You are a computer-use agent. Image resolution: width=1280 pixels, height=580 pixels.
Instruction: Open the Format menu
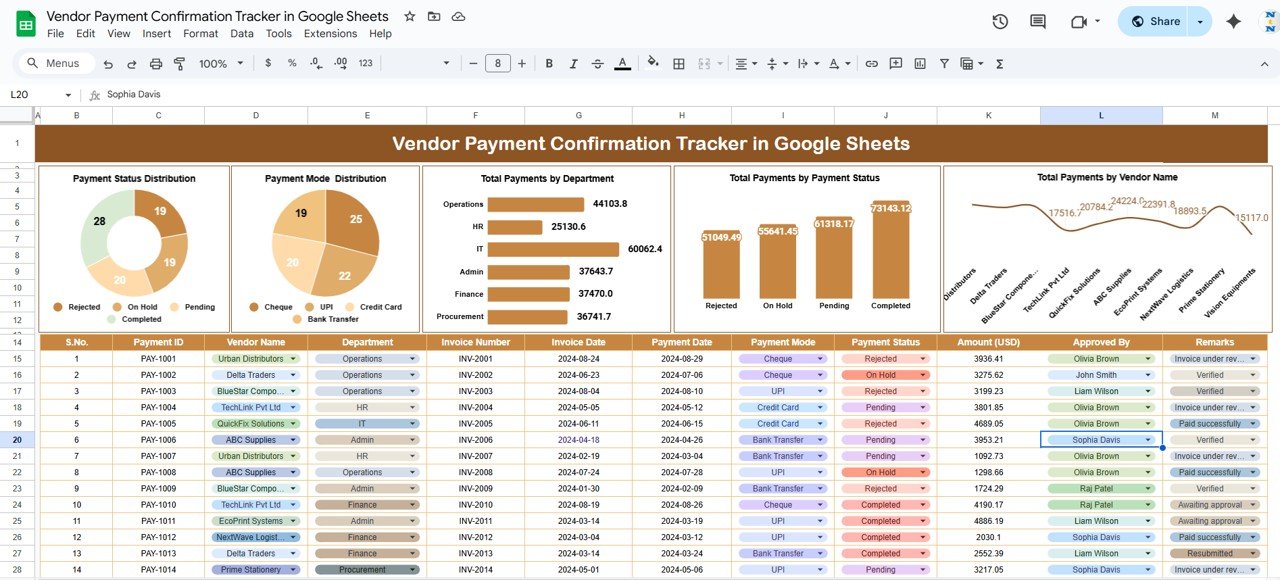tap(200, 34)
